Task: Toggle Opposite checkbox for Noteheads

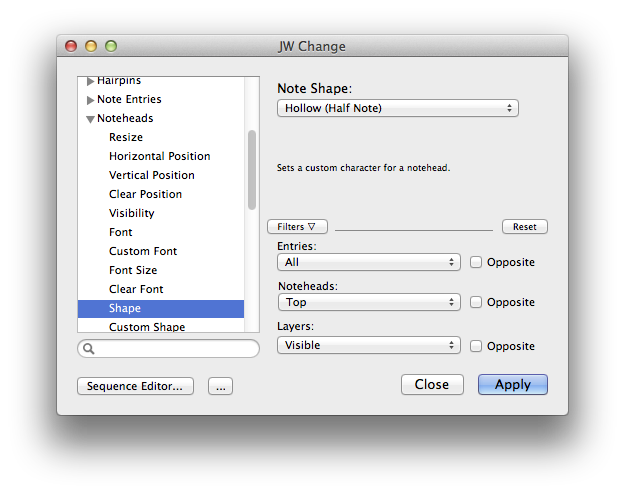Action: tap(477, 302)
